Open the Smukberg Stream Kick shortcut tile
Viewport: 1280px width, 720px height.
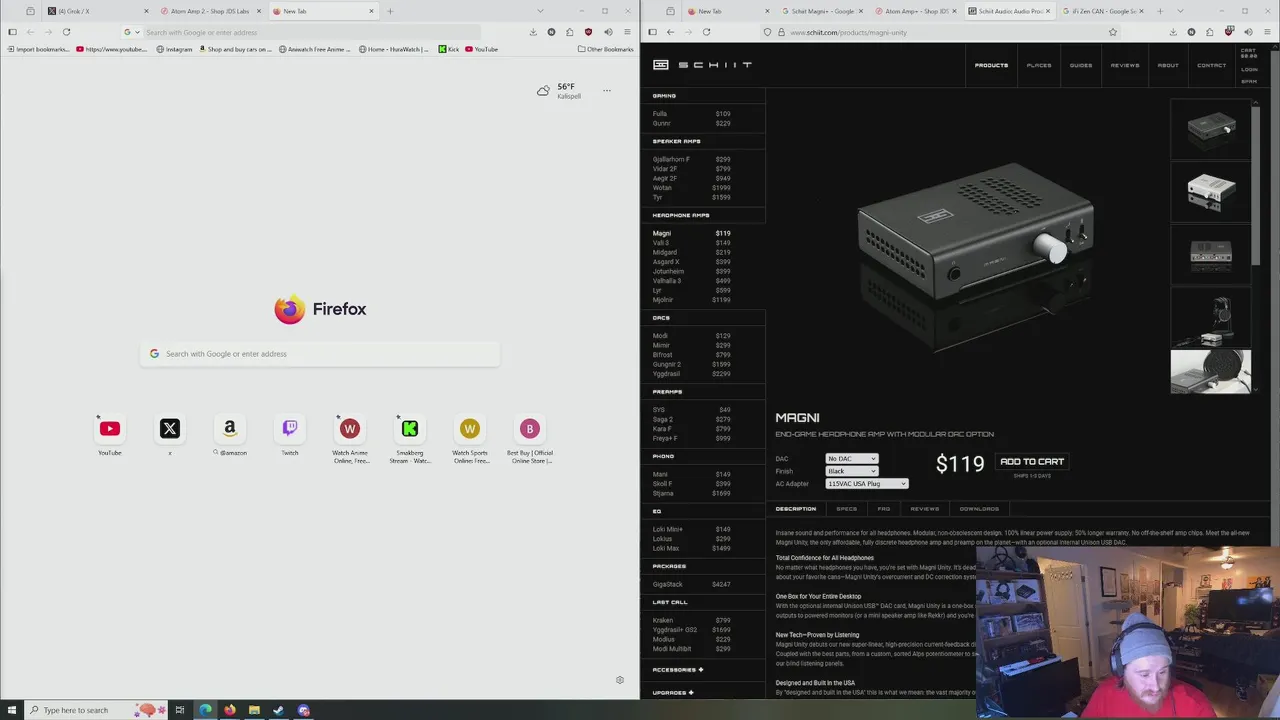click(410, 429)
